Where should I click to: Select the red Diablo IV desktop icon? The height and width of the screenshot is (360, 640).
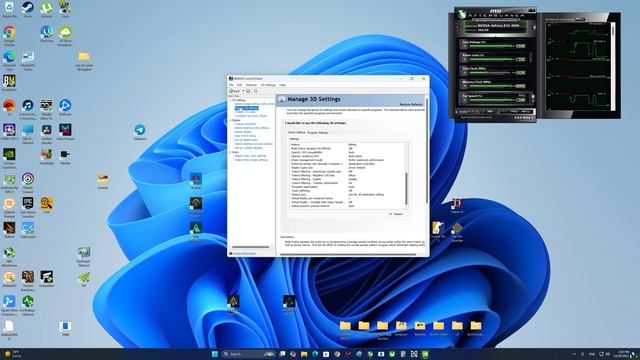456,205
